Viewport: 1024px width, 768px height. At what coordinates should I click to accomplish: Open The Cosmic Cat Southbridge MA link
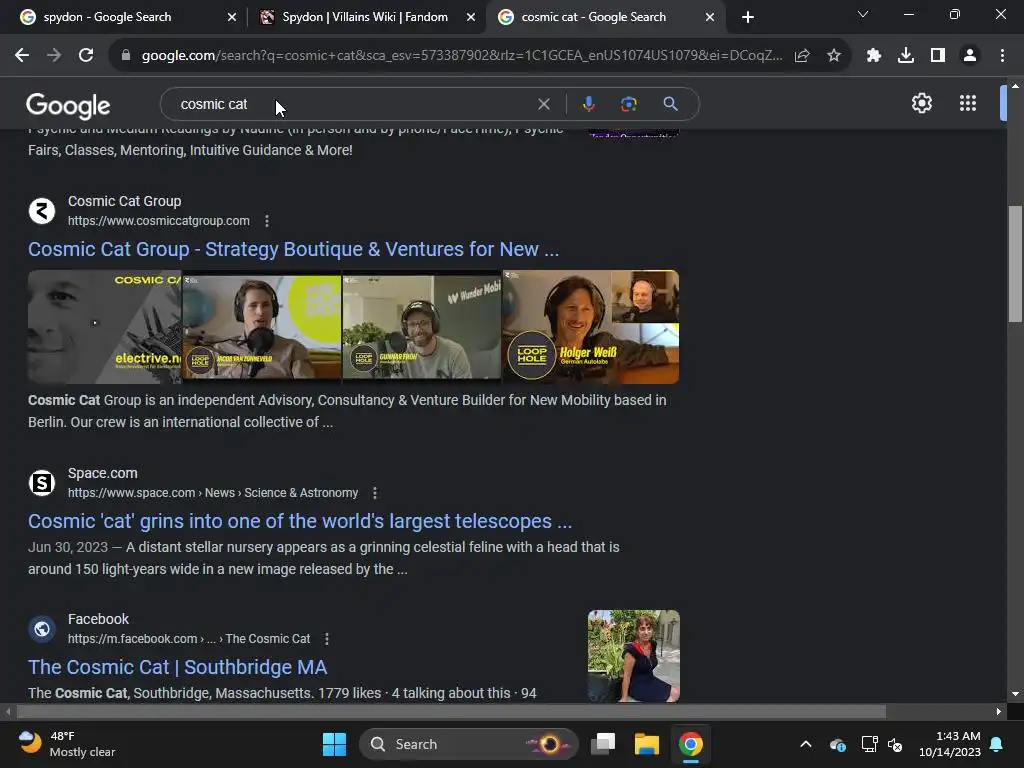pos(178,667)
